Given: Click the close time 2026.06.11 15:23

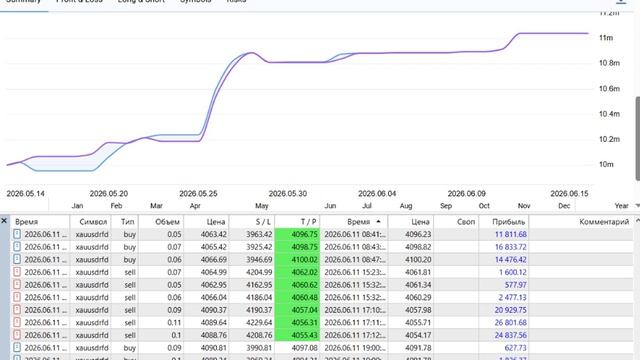Looking at the screenshot, I should pos(355,272).
